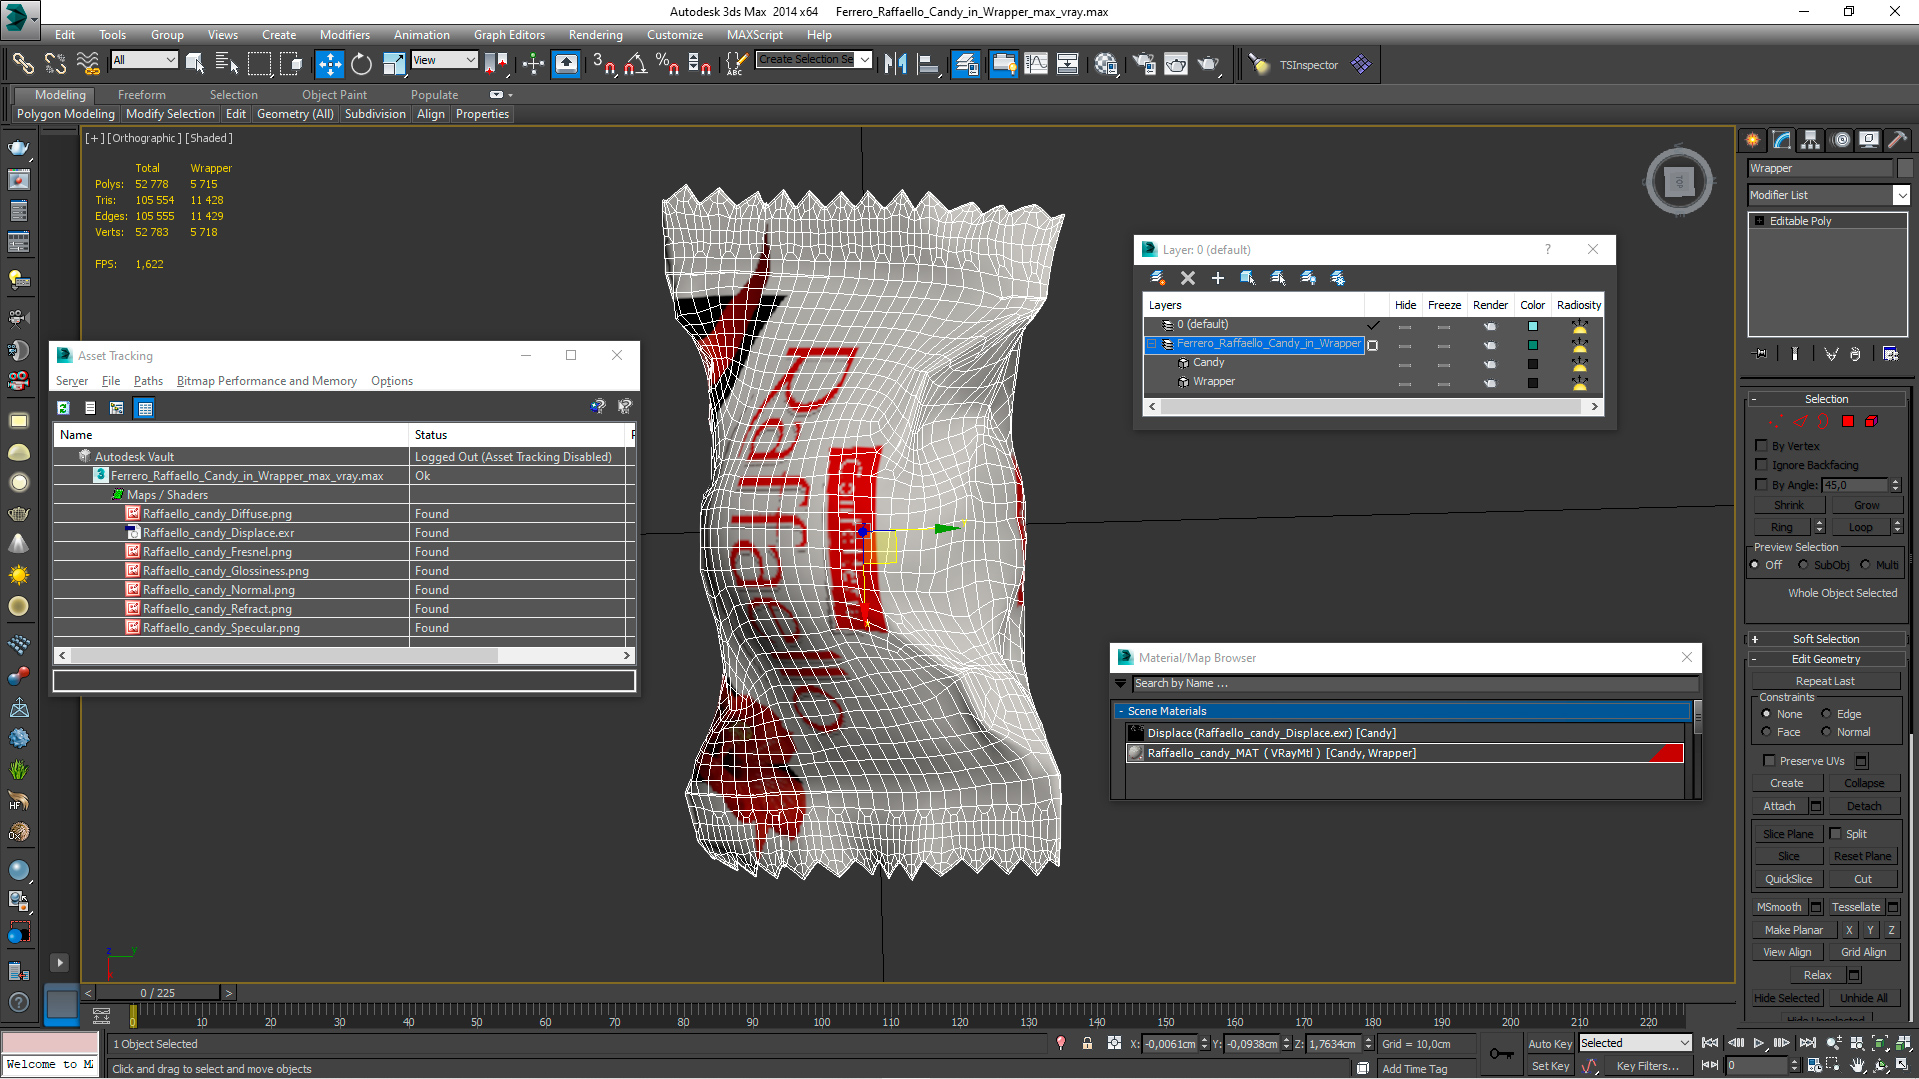This screenshot has height=1079, width=1919.
Task: Enable the By Angle checkbox
Action: coord(1762,485)
